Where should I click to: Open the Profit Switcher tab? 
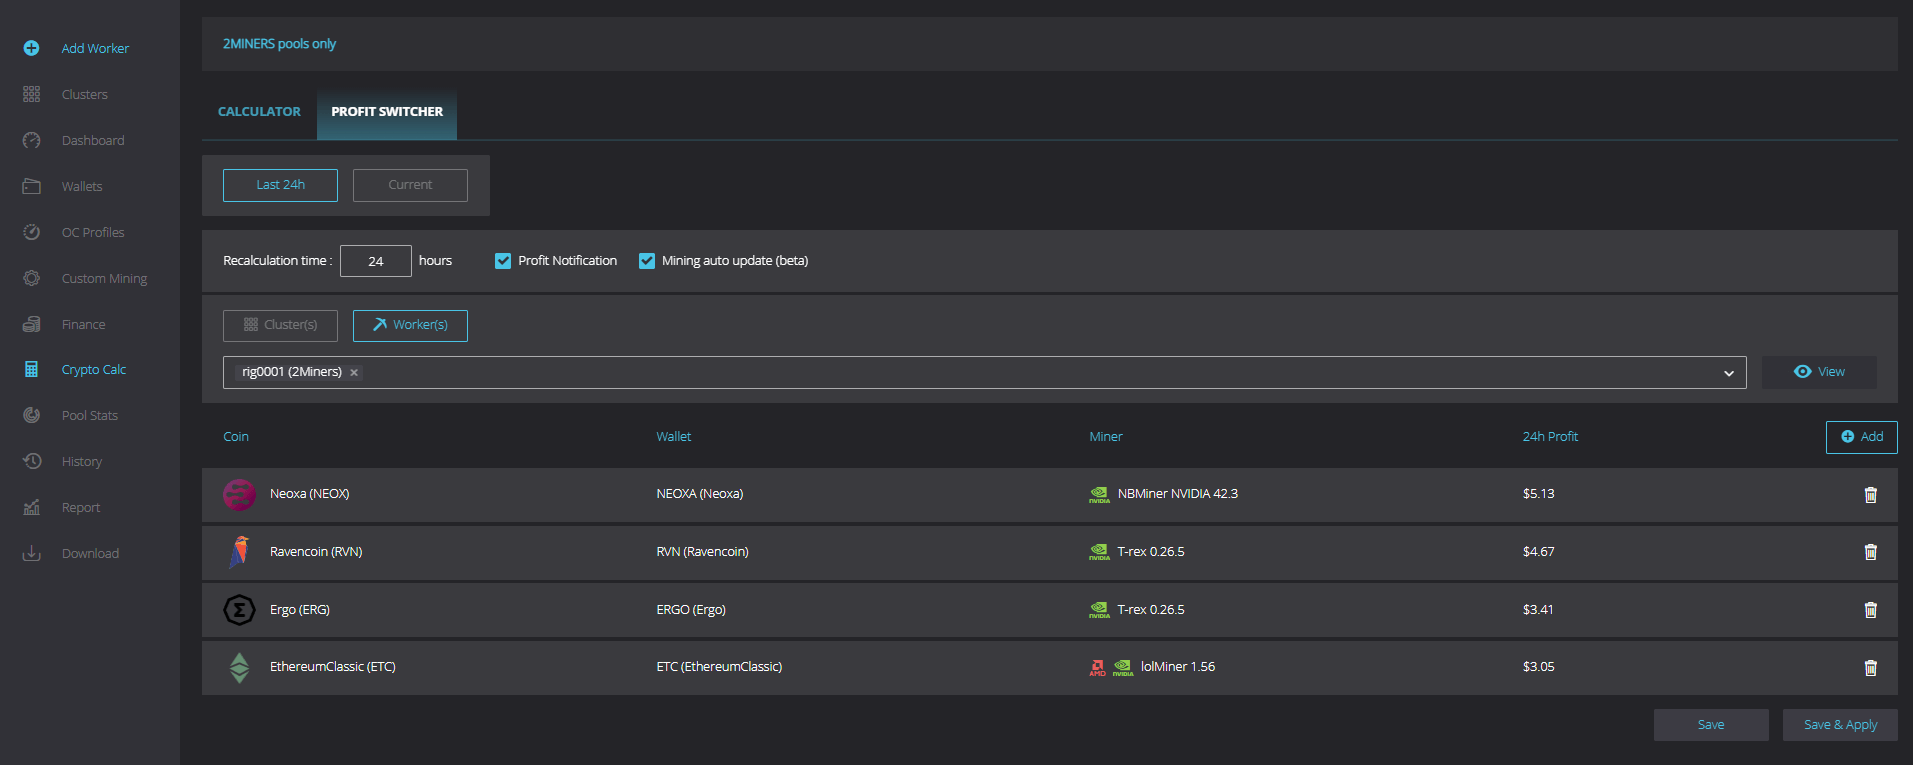(387, 112)
